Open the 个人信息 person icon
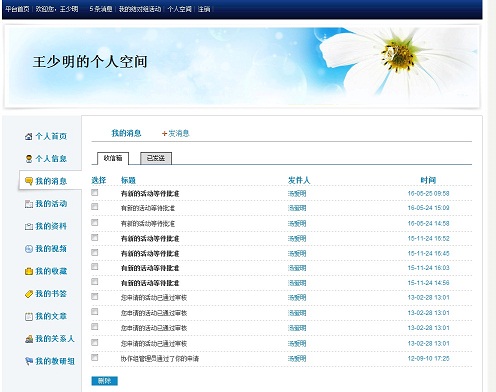The width and height of the screenshot is (496, 392). click(x=29, y=159)
